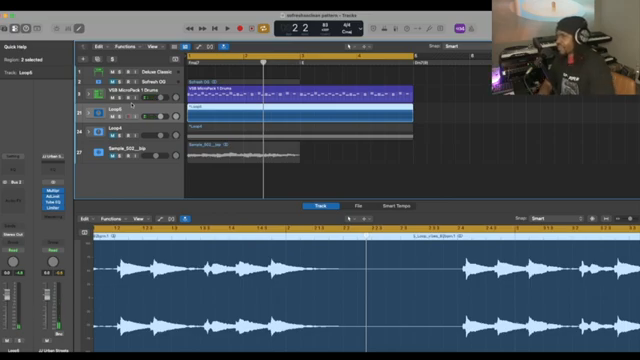Select the VSB MicroPack 1 Drums purple region
The height and width of the screenshot is (360, 640).
click(x=300, y=94)
